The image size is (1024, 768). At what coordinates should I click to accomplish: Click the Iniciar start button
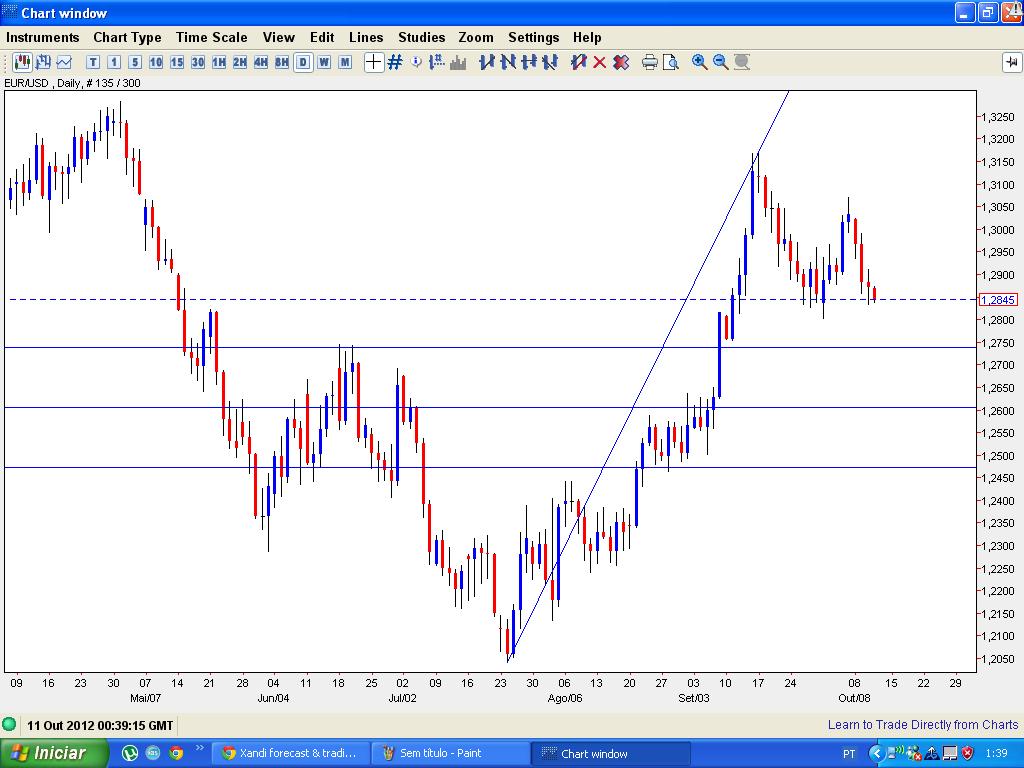[52, 753]
